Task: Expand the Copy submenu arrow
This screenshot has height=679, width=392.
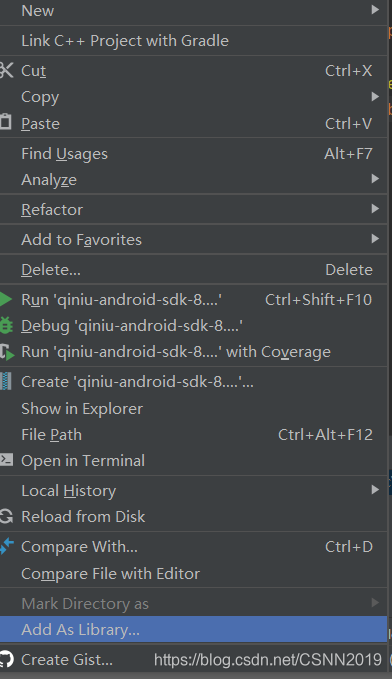Action: (375, 97)
